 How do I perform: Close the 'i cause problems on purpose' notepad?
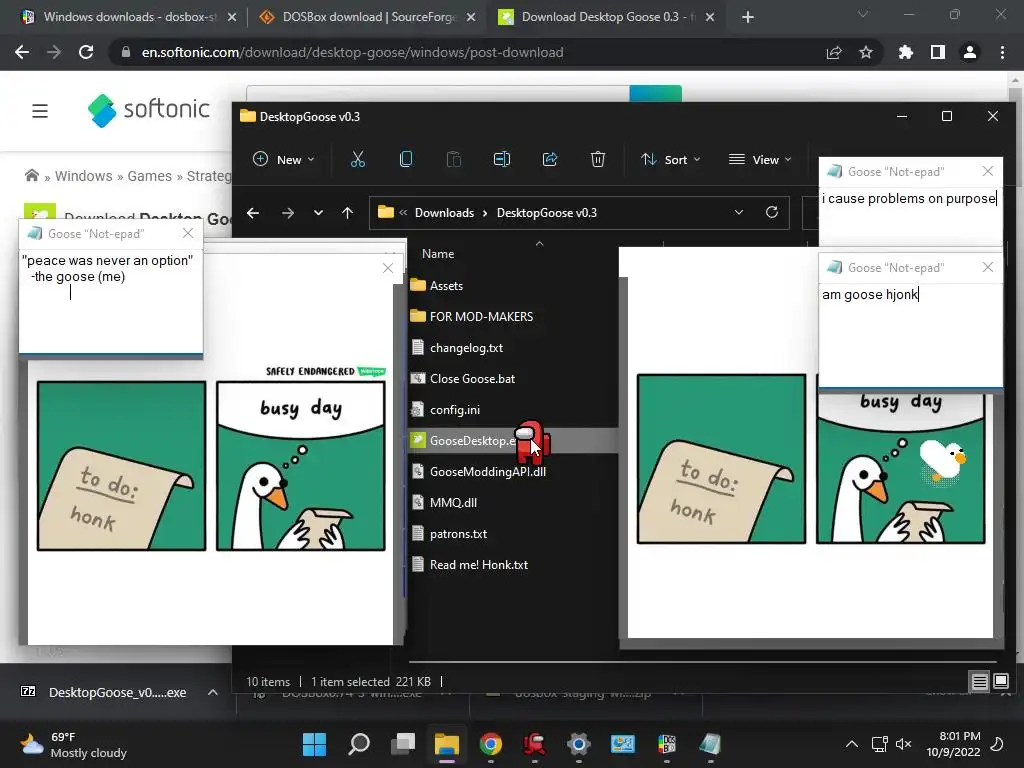coord(988,171)
